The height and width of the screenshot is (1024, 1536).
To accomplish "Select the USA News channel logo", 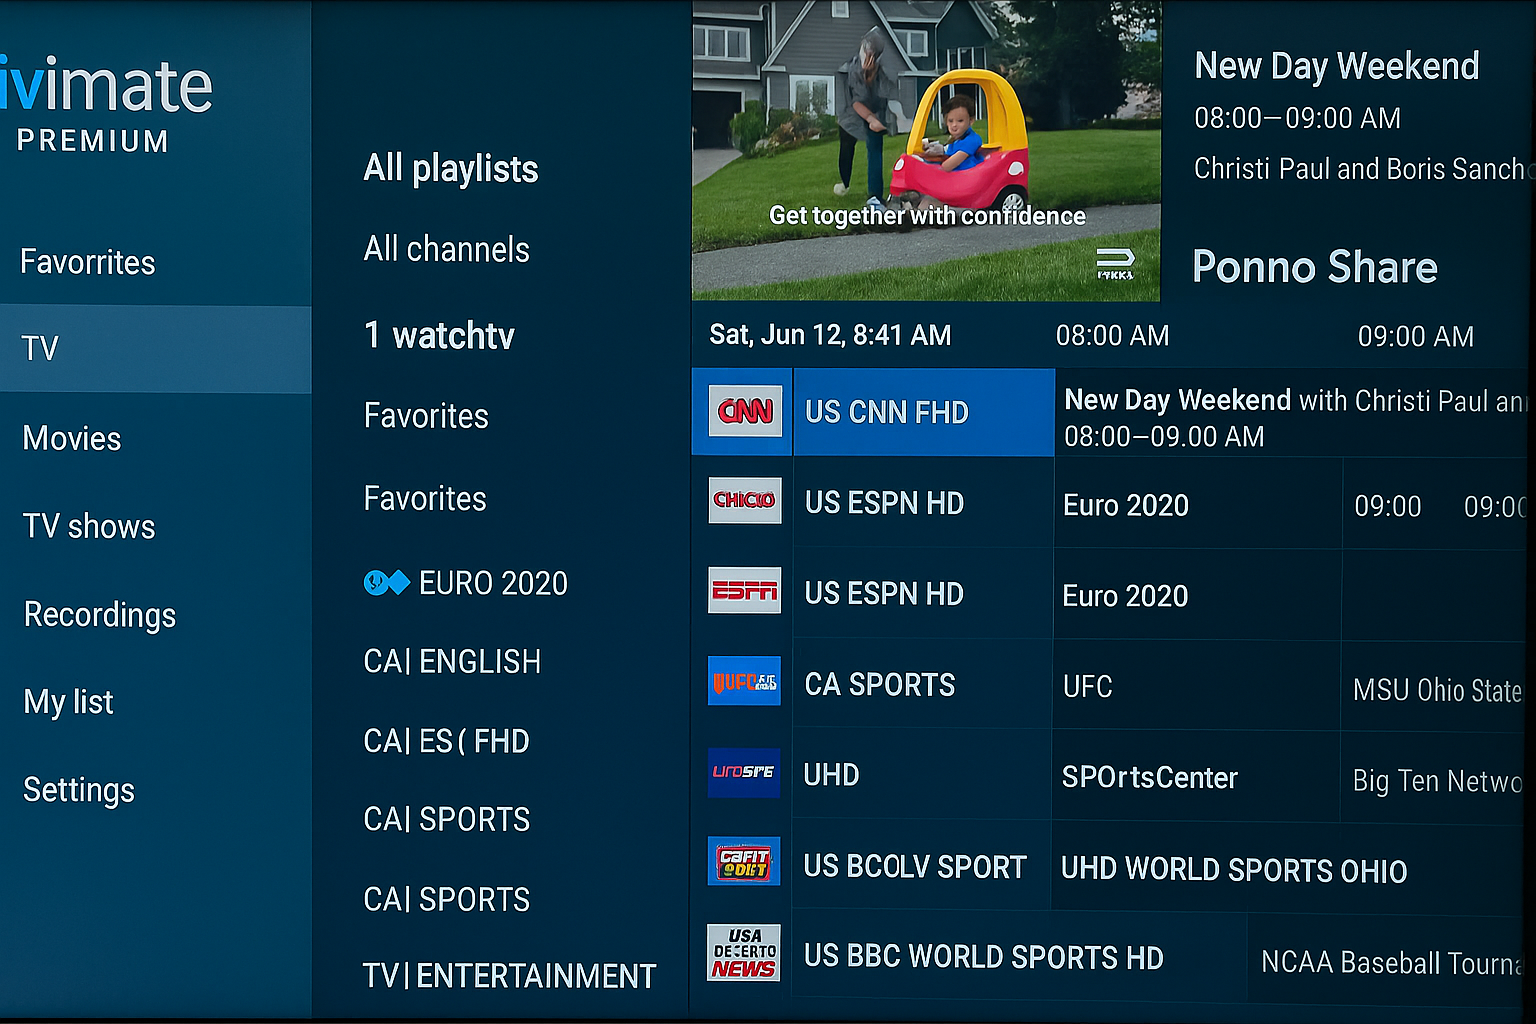I will (x=744, y=952).
